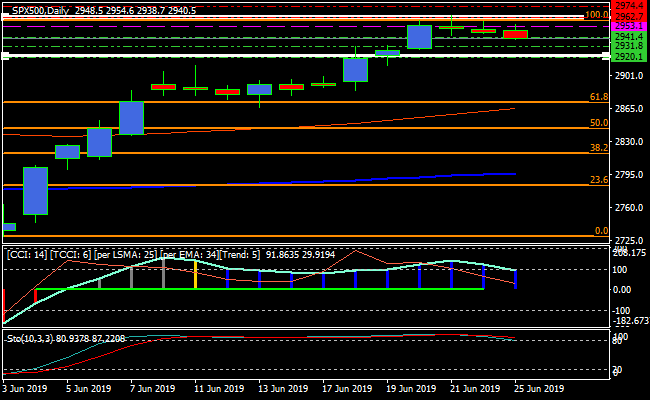Select the 11 Jun 2019 date marker
This screenshot has height=400, width=650.
coord(219,389)
